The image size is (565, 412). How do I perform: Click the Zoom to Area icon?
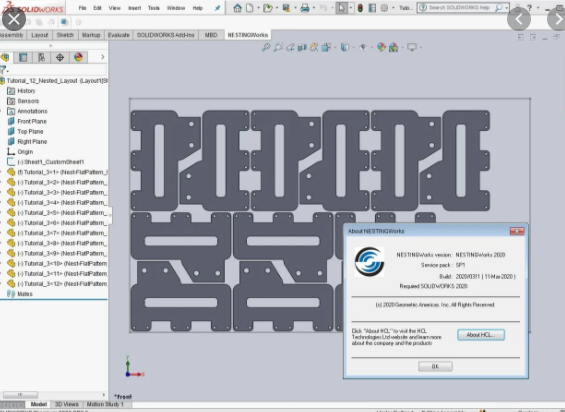pyautogui.click(x=278, y=47)
